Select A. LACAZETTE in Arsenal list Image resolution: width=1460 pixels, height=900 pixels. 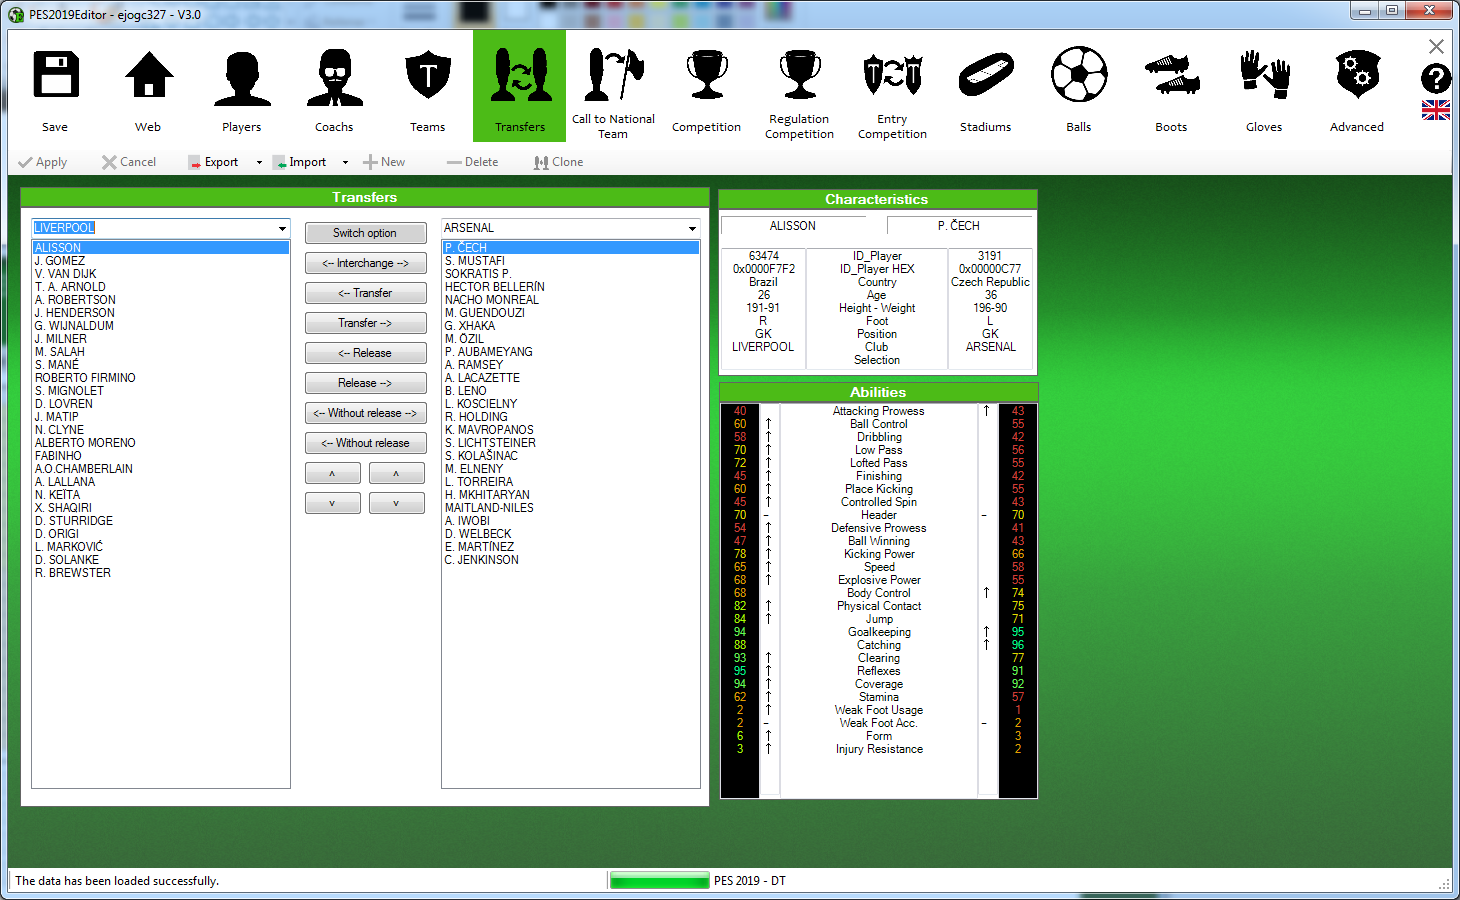(570, 378)
